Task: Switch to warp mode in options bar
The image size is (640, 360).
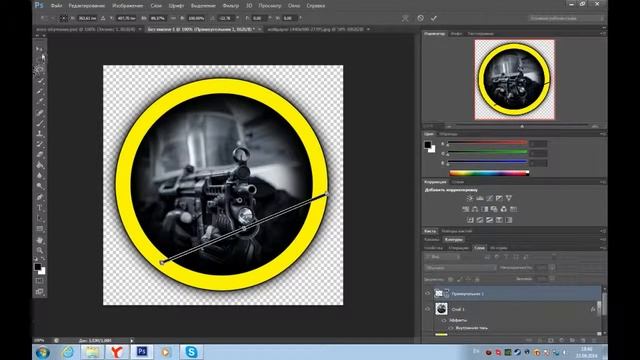Action: (x=405, y=18)
